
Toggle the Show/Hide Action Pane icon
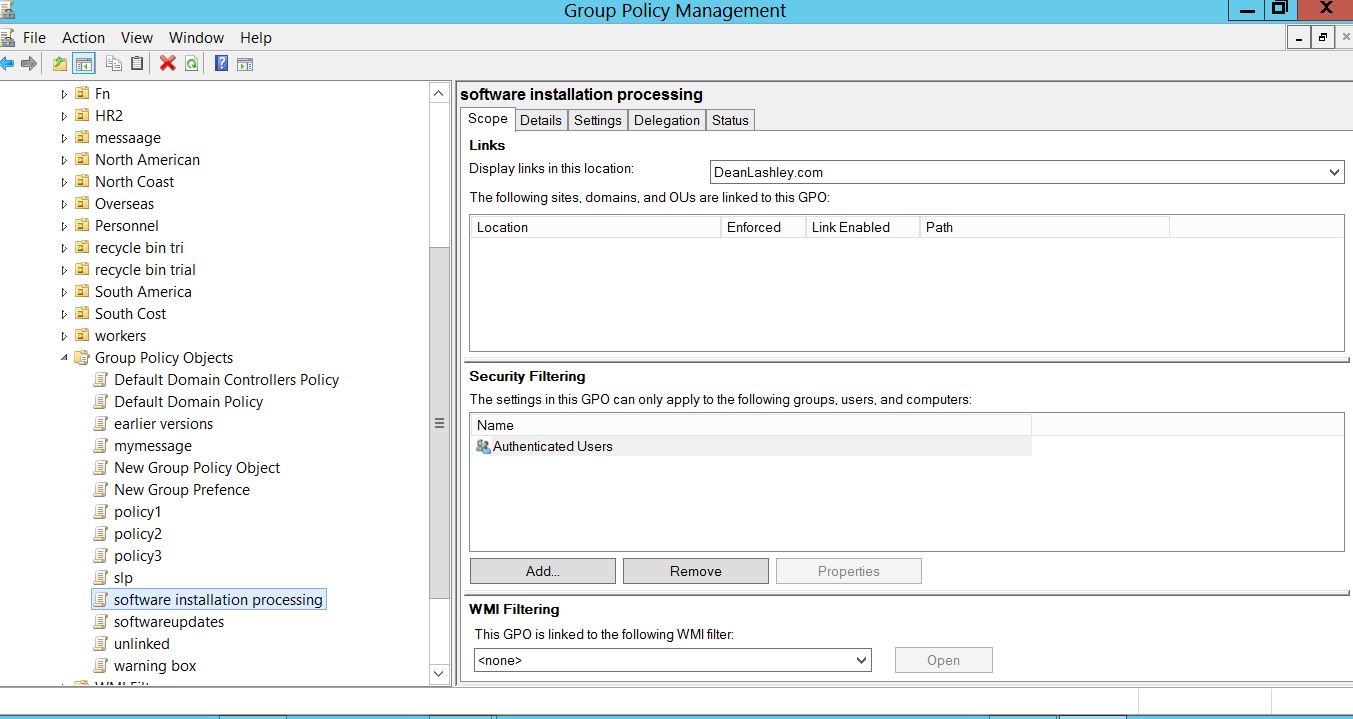[x=245, y=64]
